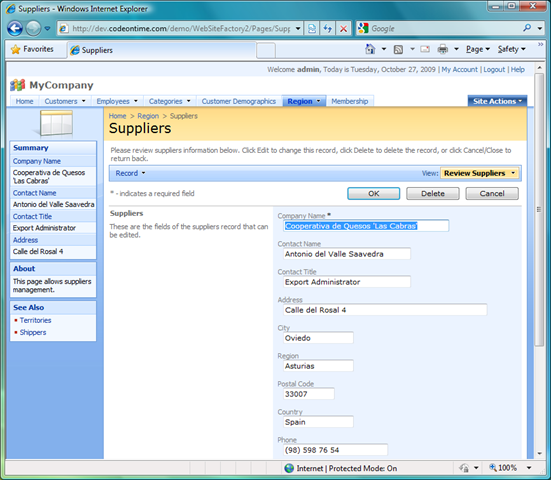551x480 pixels.
Task: Click the scroll up arrow at top
Action: coord(539,67)
